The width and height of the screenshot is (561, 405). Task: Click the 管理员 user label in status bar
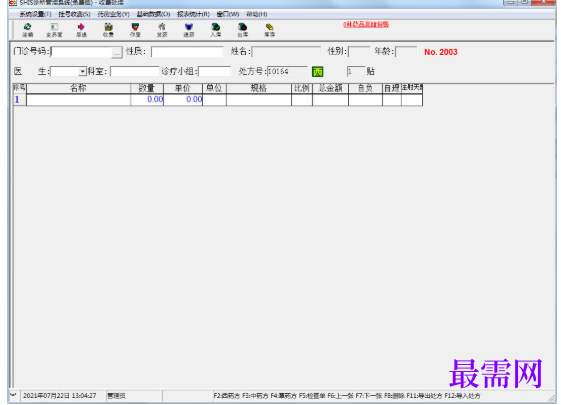(x=116, y=396)
